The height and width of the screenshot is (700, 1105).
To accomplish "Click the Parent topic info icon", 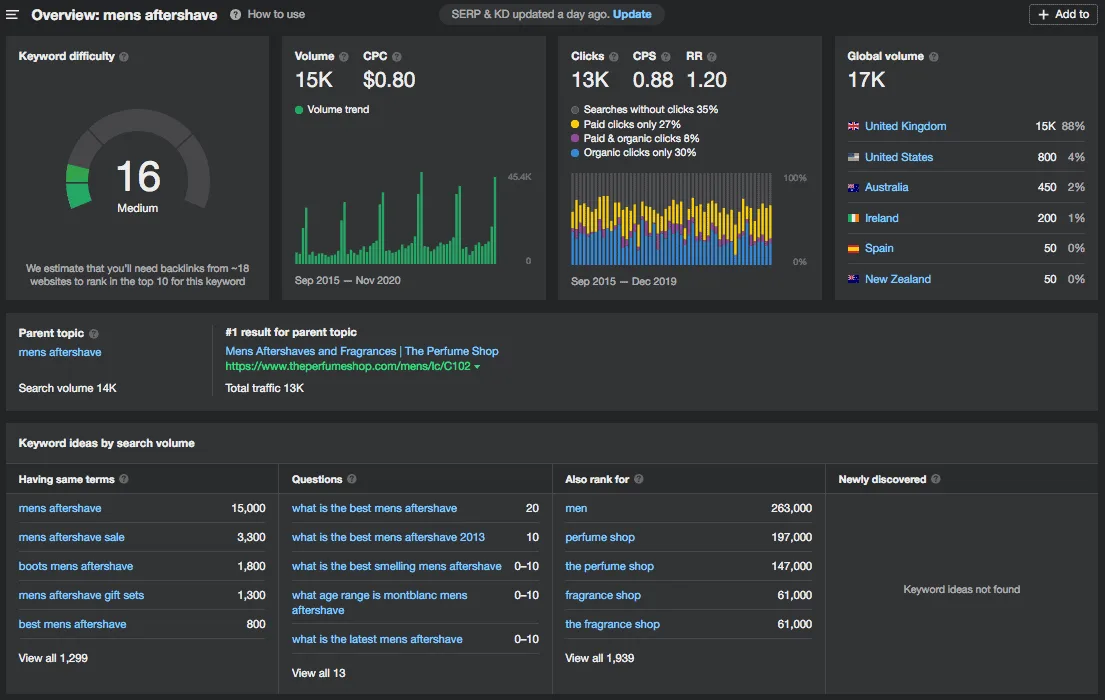I will (x=94, y=333).
